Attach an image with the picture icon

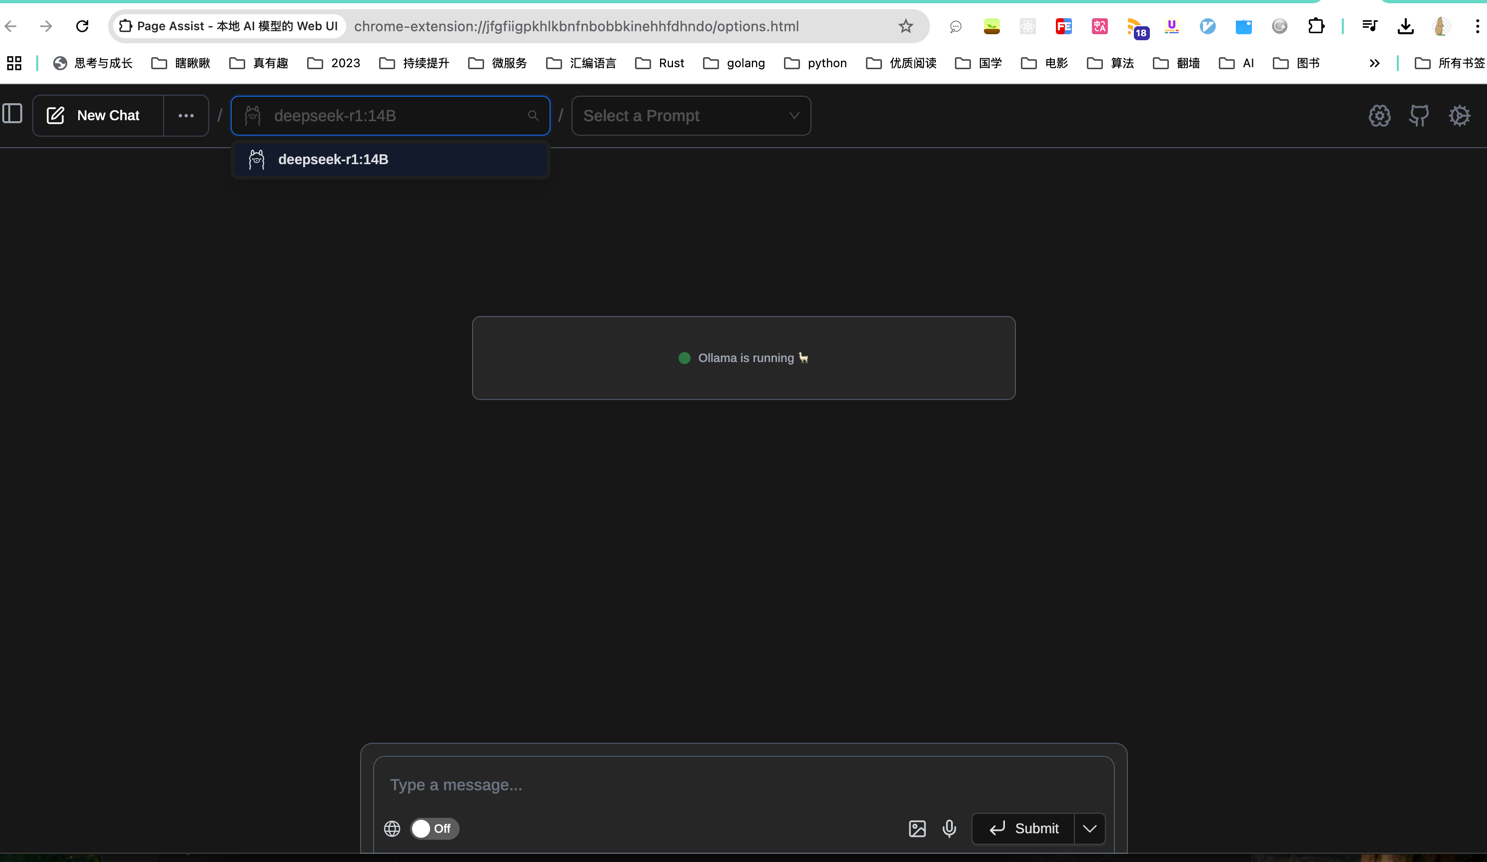click(x=917, y=828)
